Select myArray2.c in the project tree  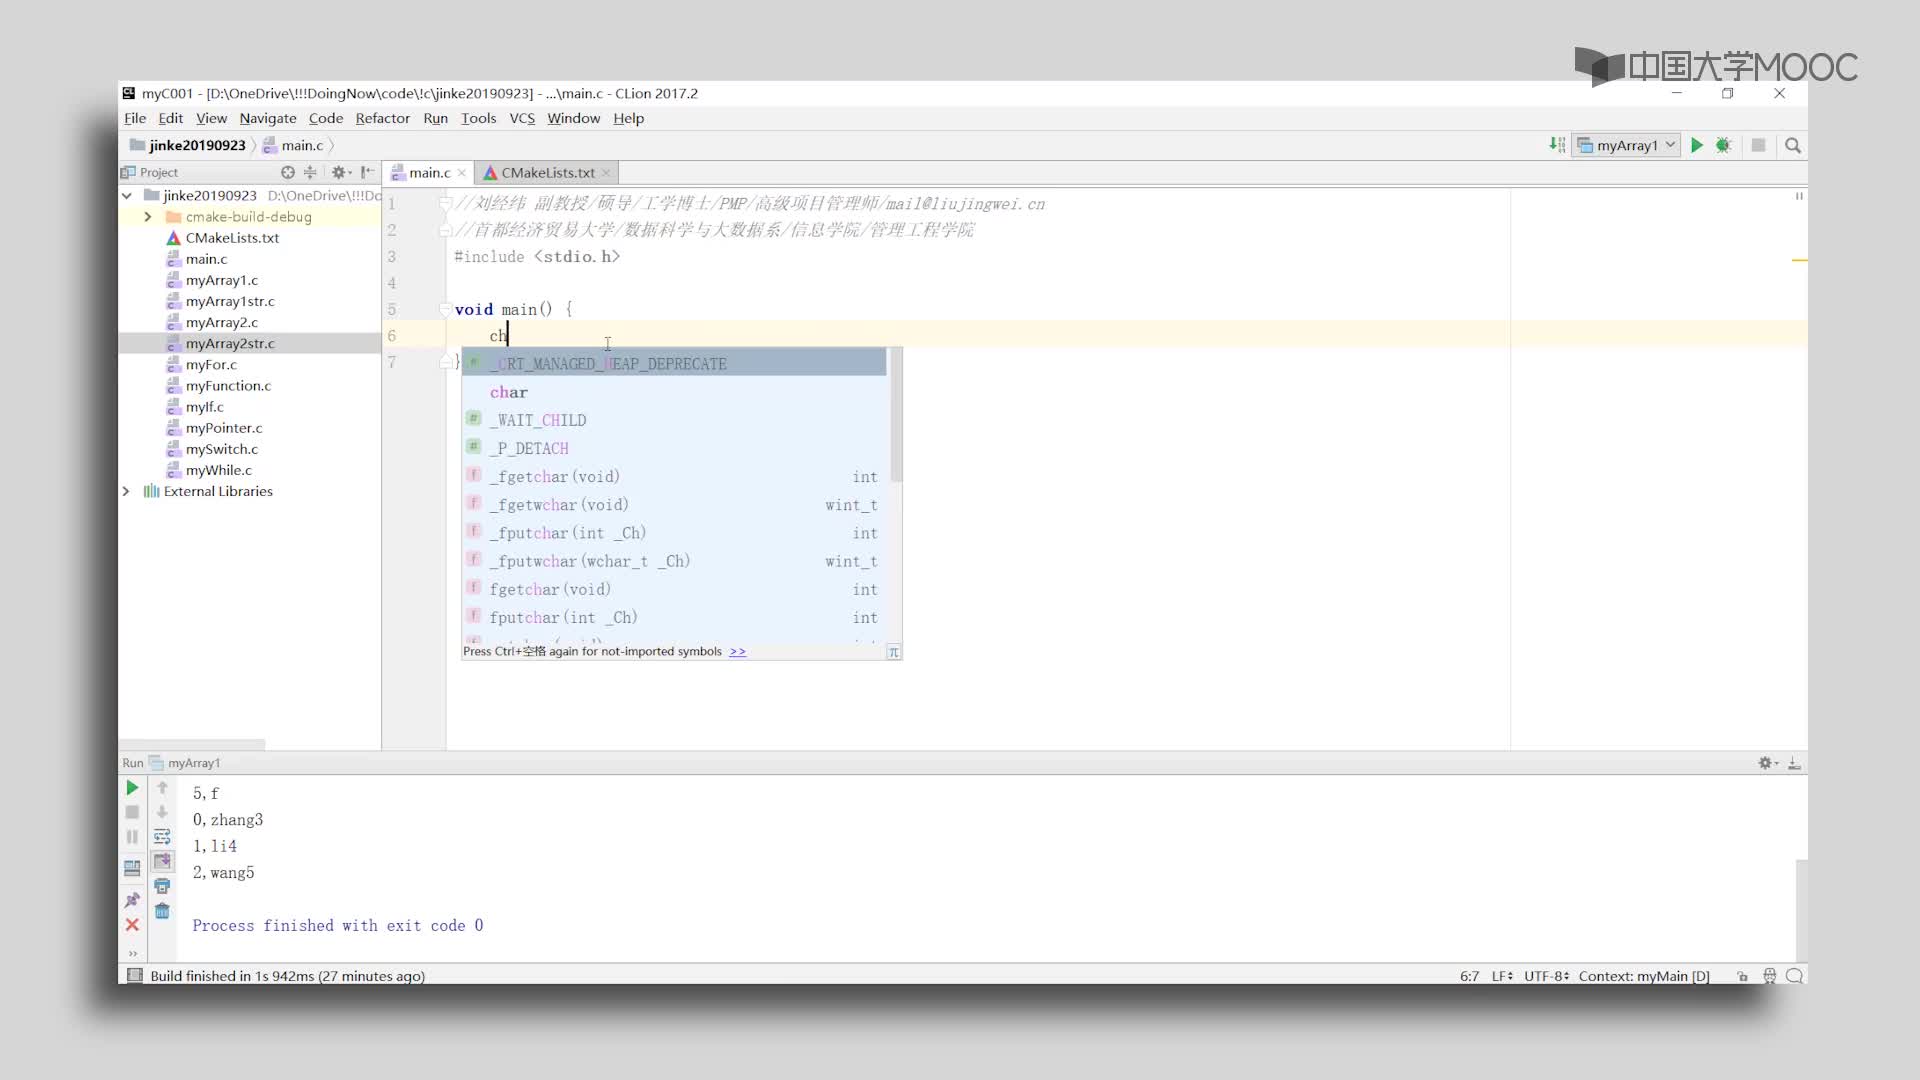point(221,322)
